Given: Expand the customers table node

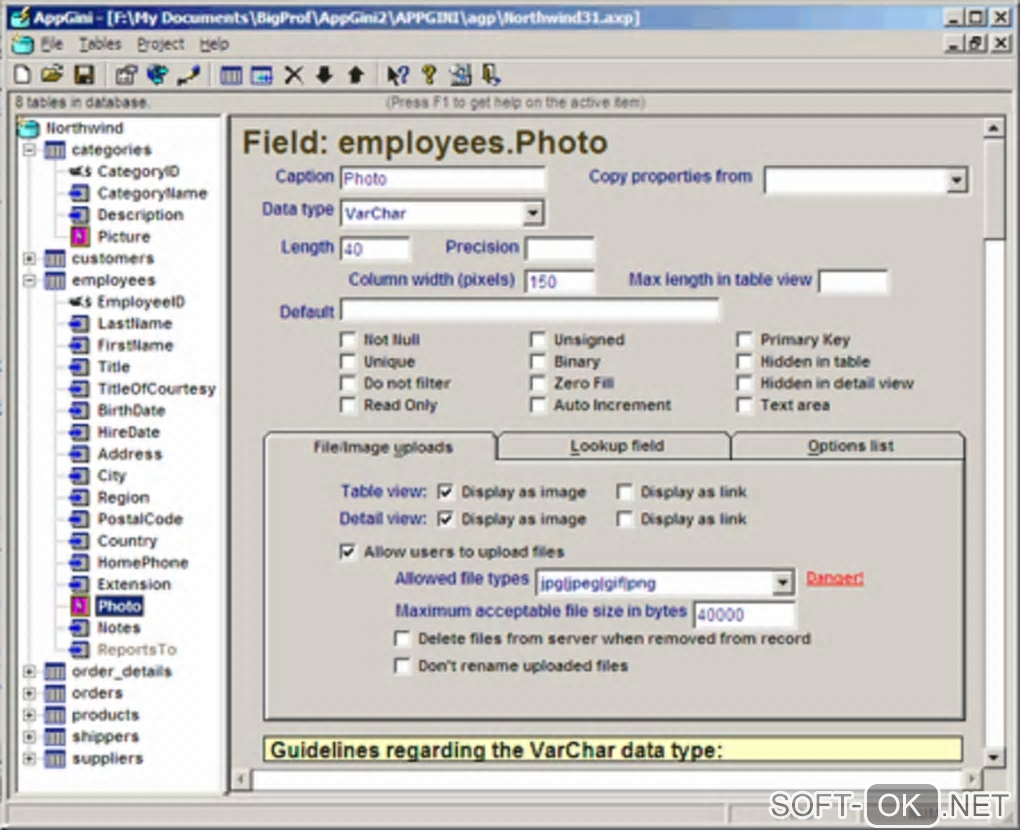Looking at the screenshot, I should (29, 259).
